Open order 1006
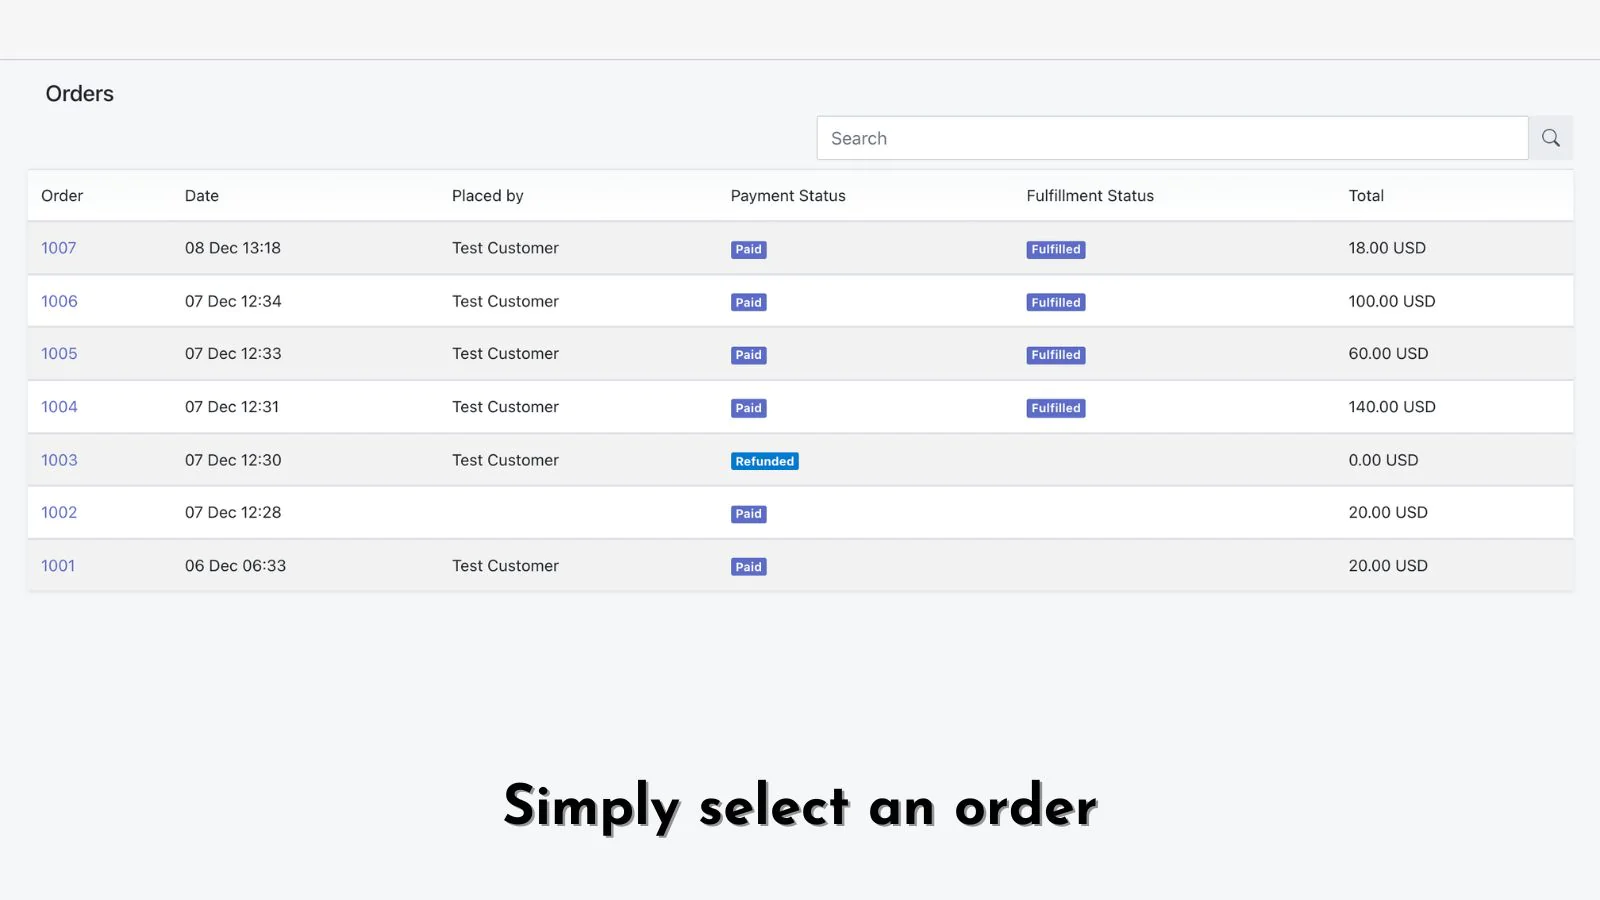This screenshot has width=1600, height=900. (59, 301)
